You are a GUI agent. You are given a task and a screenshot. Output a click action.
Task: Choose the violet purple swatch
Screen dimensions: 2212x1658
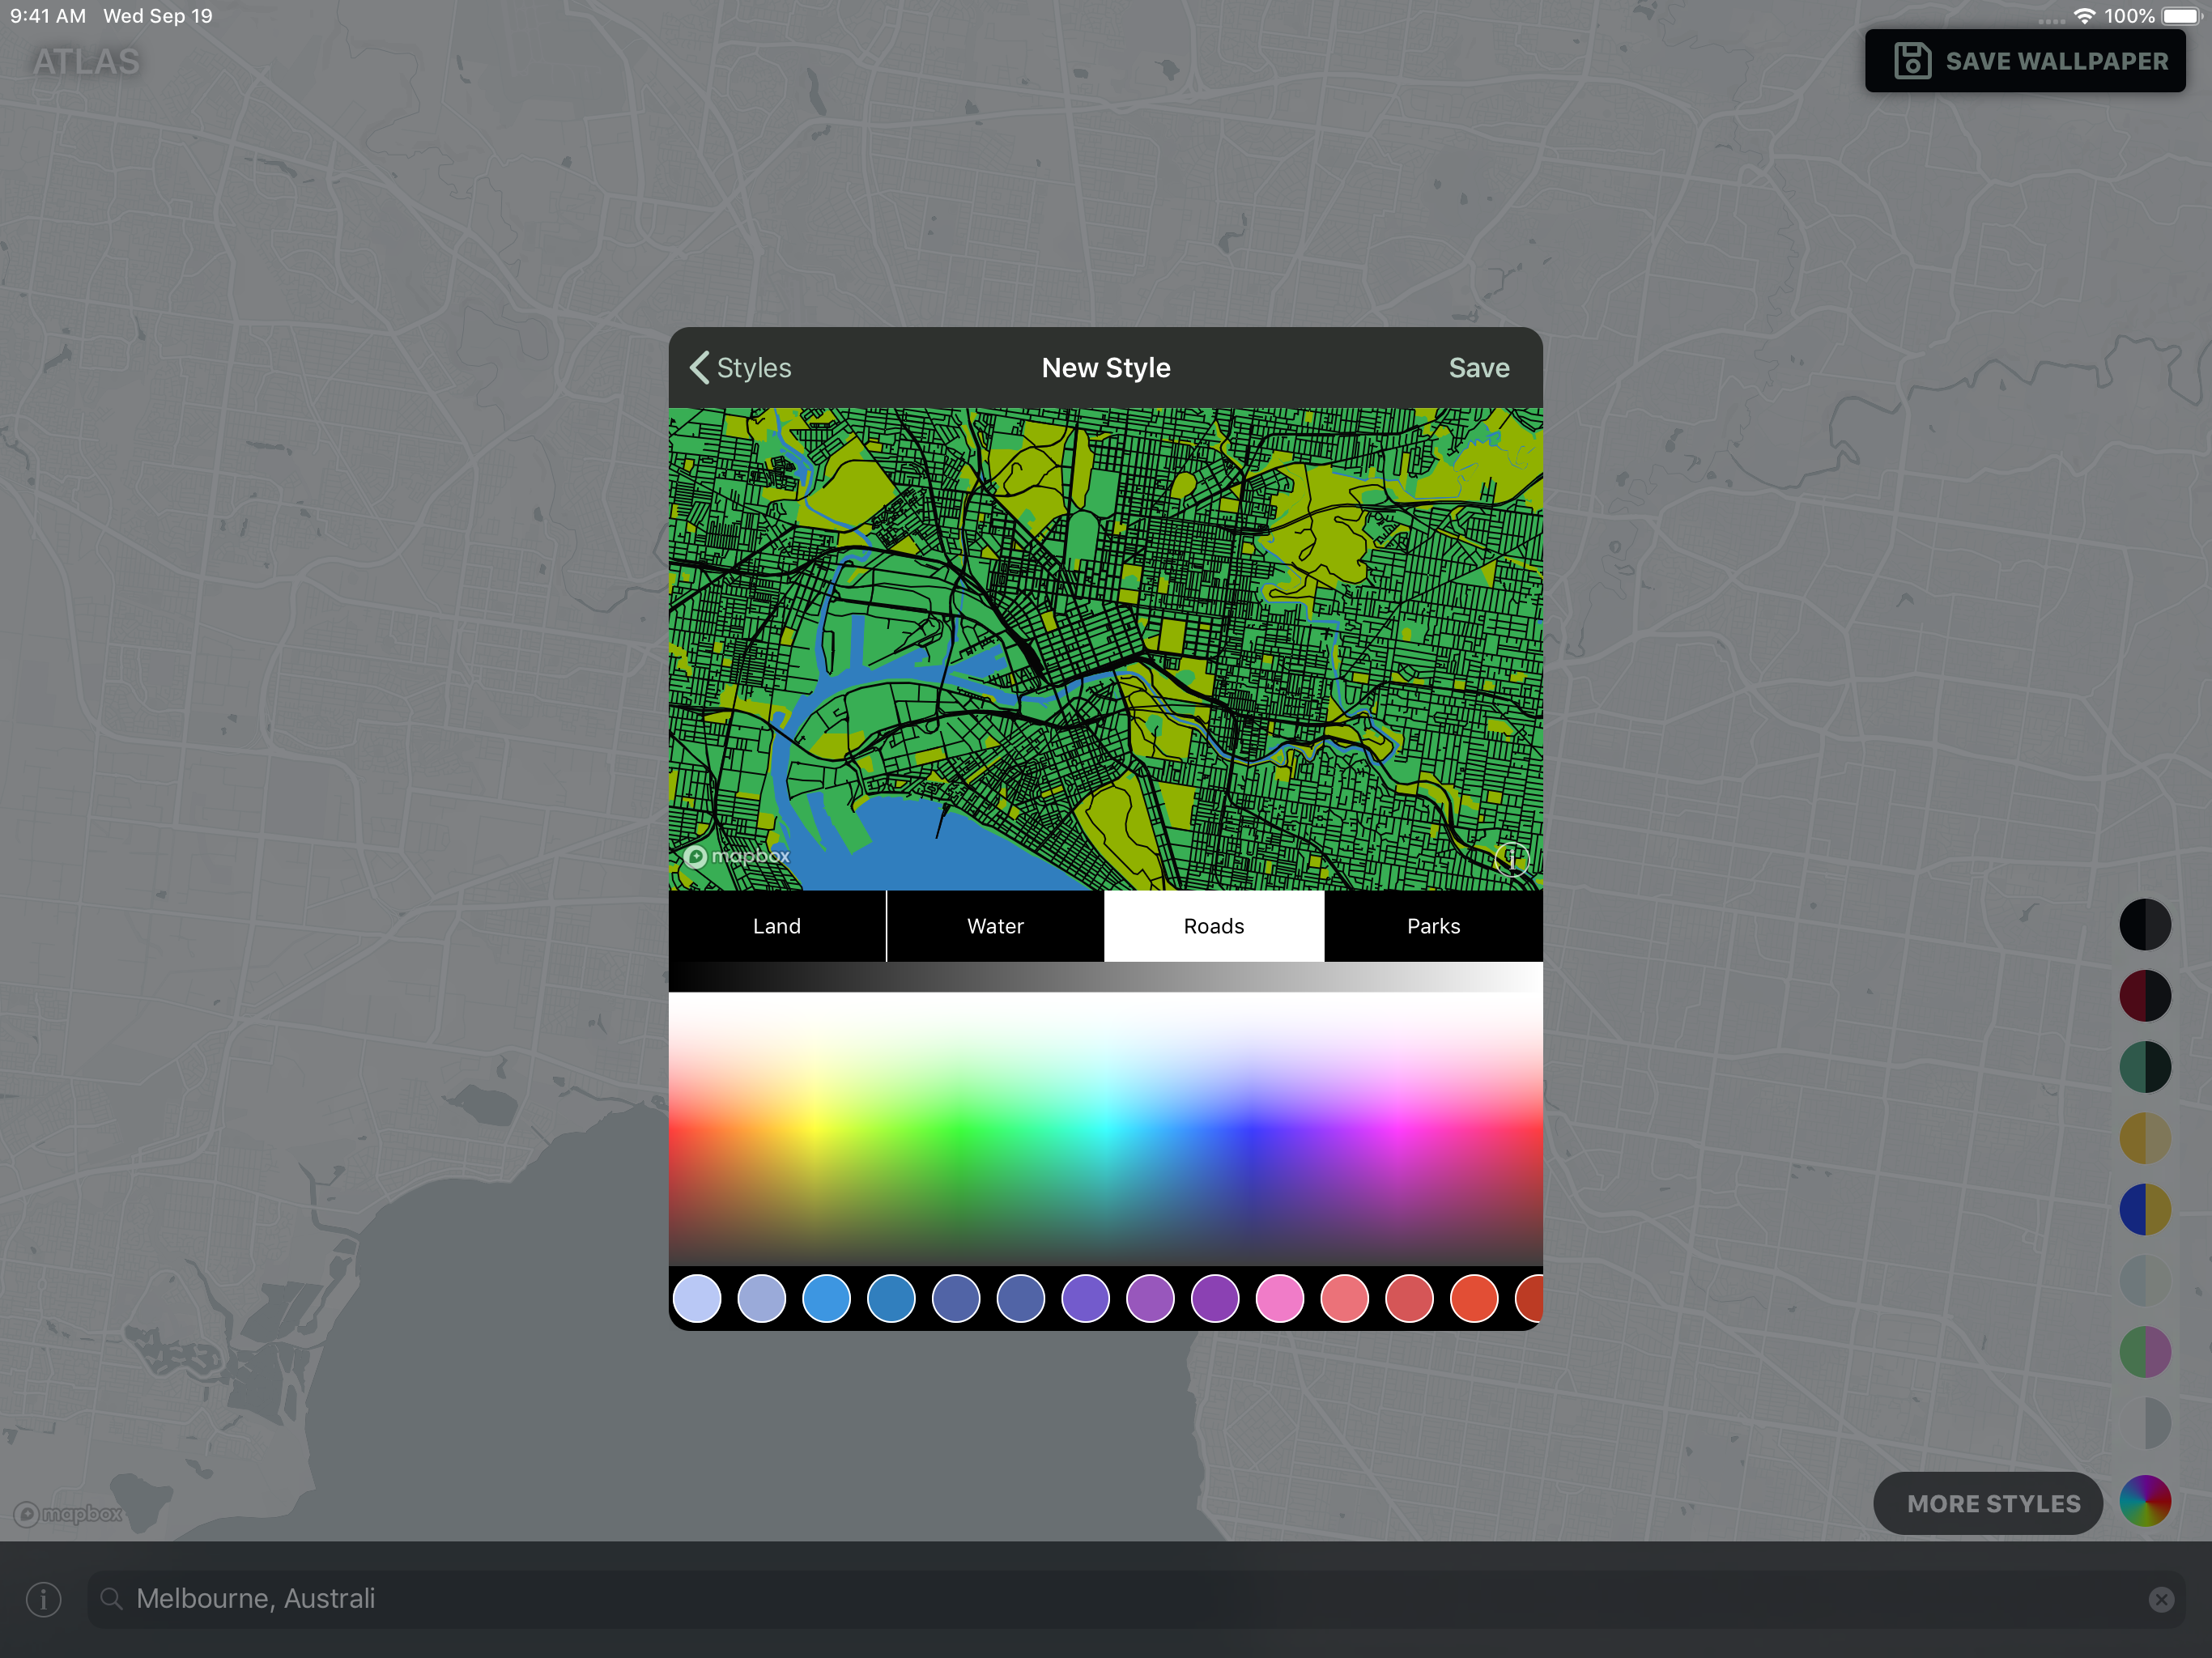click(x=1215, y=1298)
